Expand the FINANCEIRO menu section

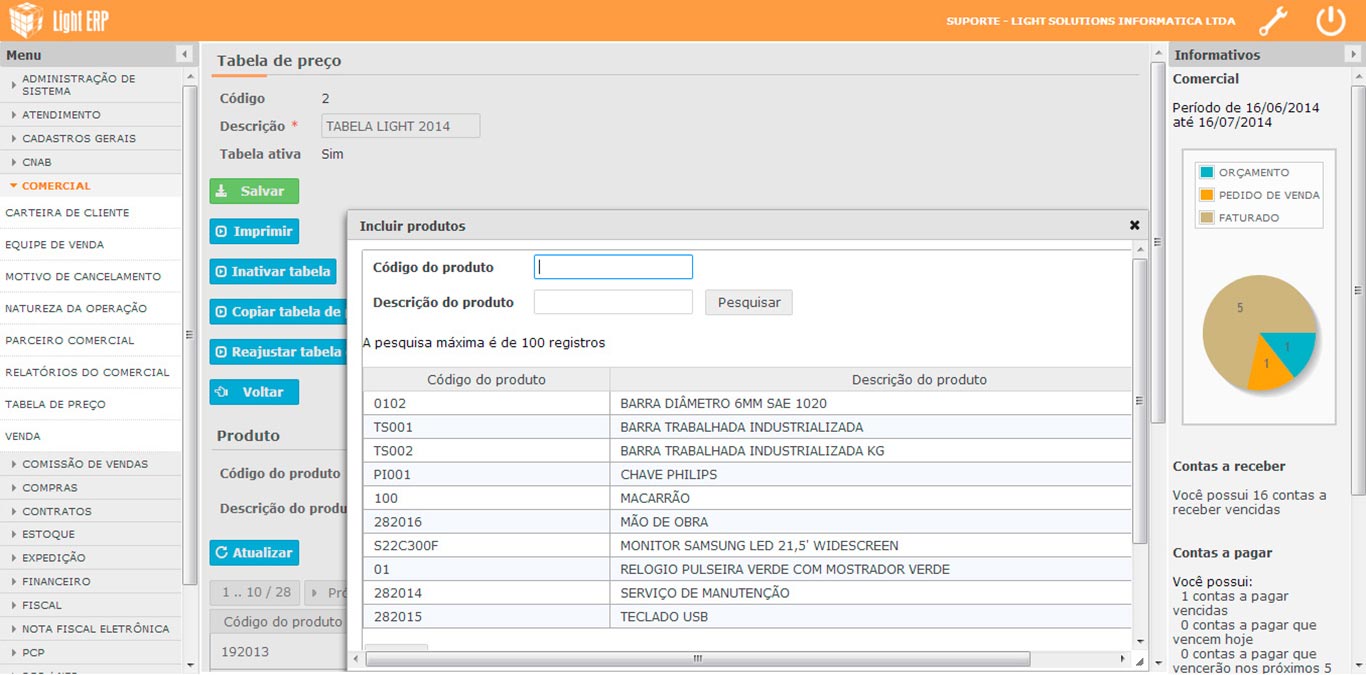tap(56, 581)
